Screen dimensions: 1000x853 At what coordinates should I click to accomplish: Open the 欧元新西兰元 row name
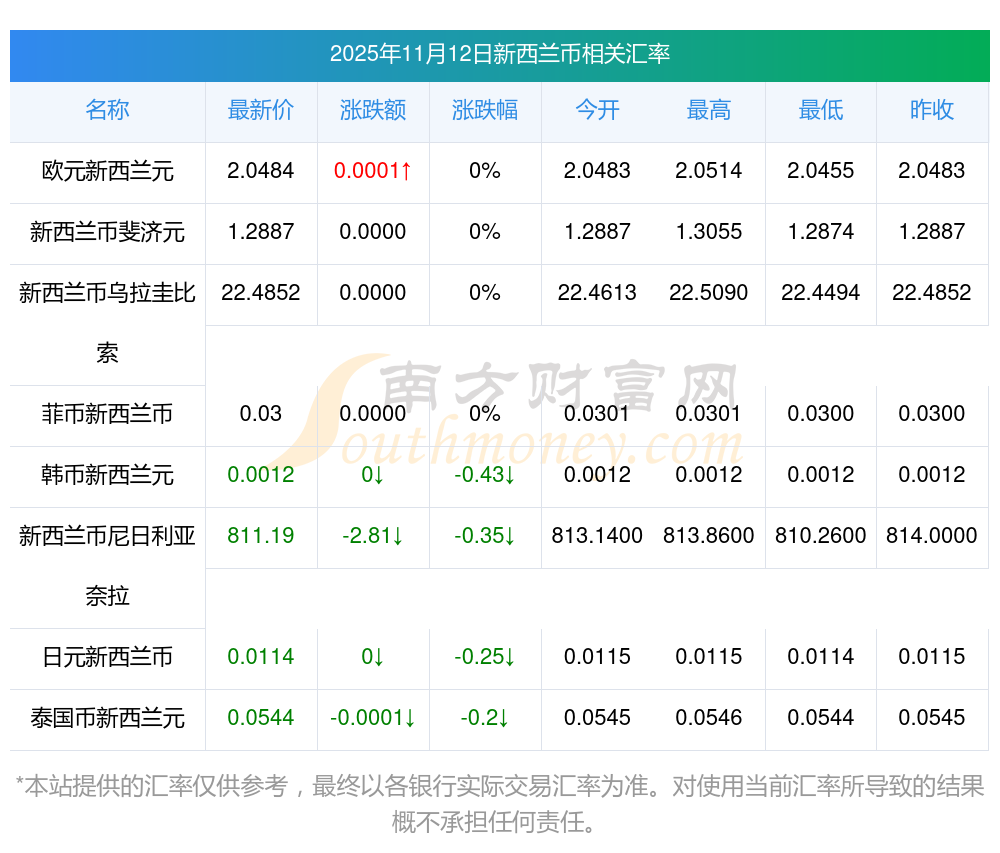coord(107,171)
